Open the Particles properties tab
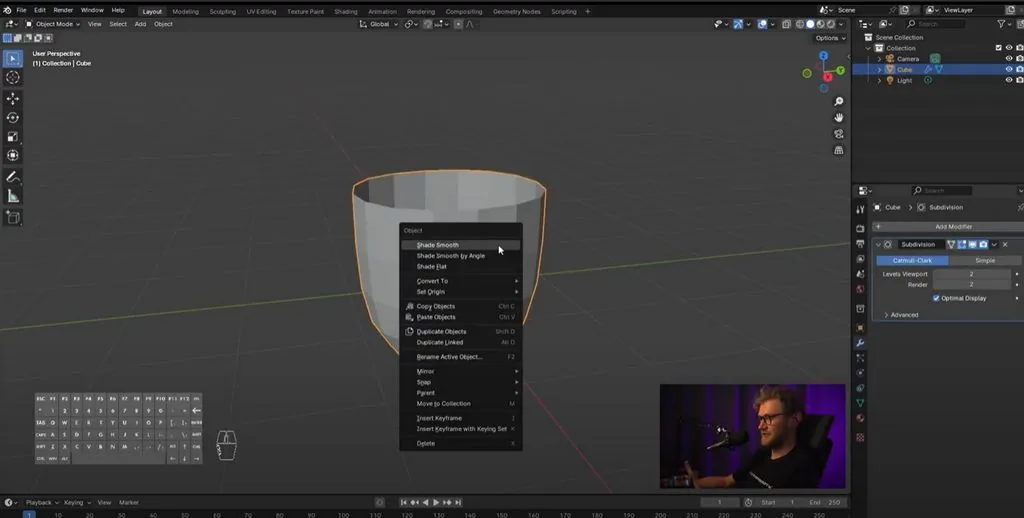1024x518 pixels. (x=860, y=358)
